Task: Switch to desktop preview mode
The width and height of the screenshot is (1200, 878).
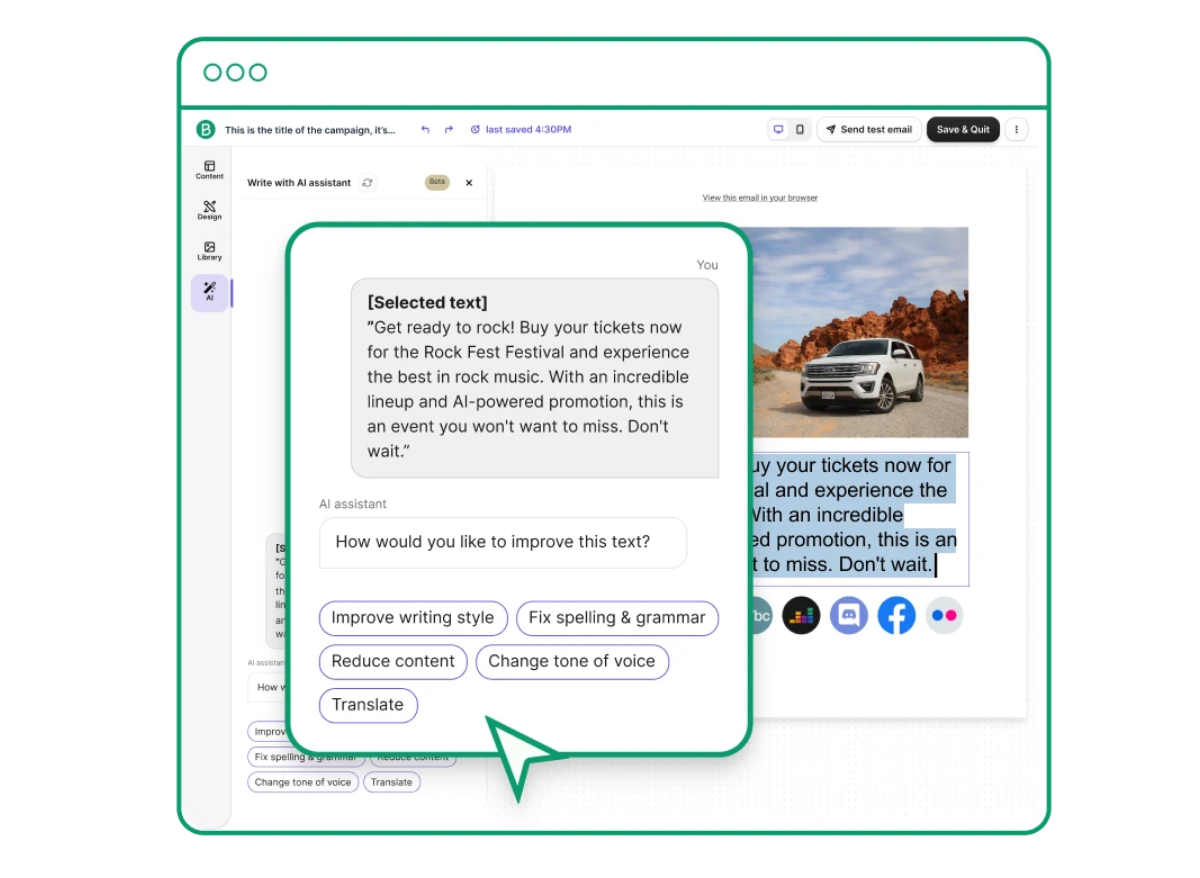Action: click(779, 129)
